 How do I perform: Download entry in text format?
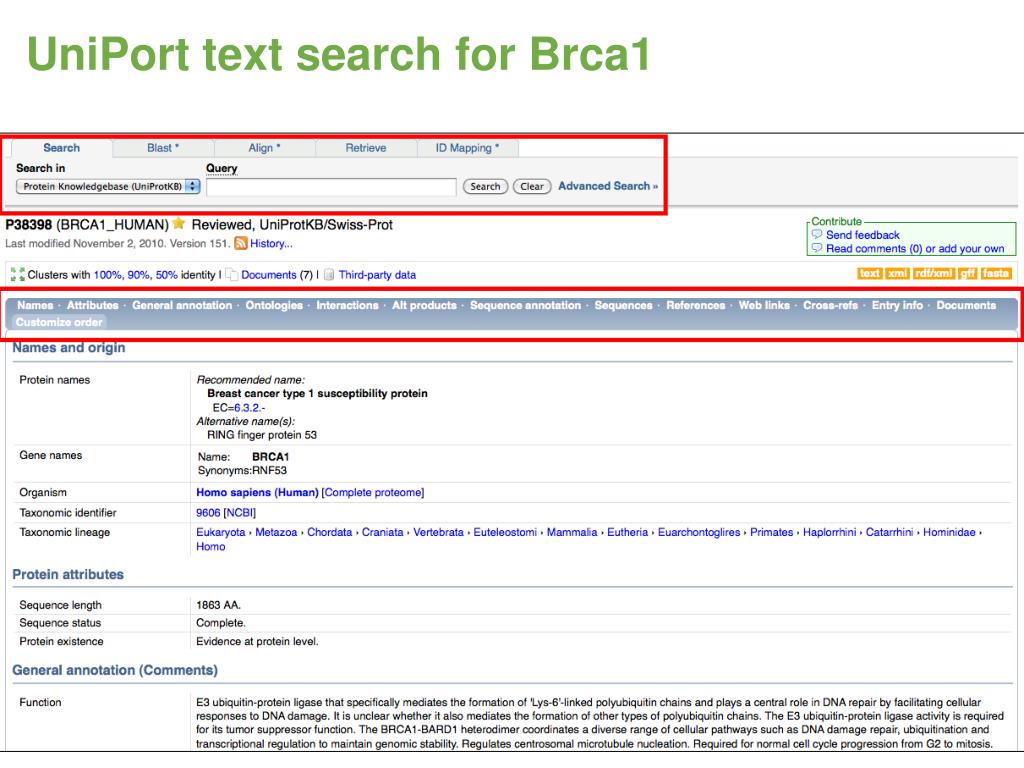click(869, 274)
